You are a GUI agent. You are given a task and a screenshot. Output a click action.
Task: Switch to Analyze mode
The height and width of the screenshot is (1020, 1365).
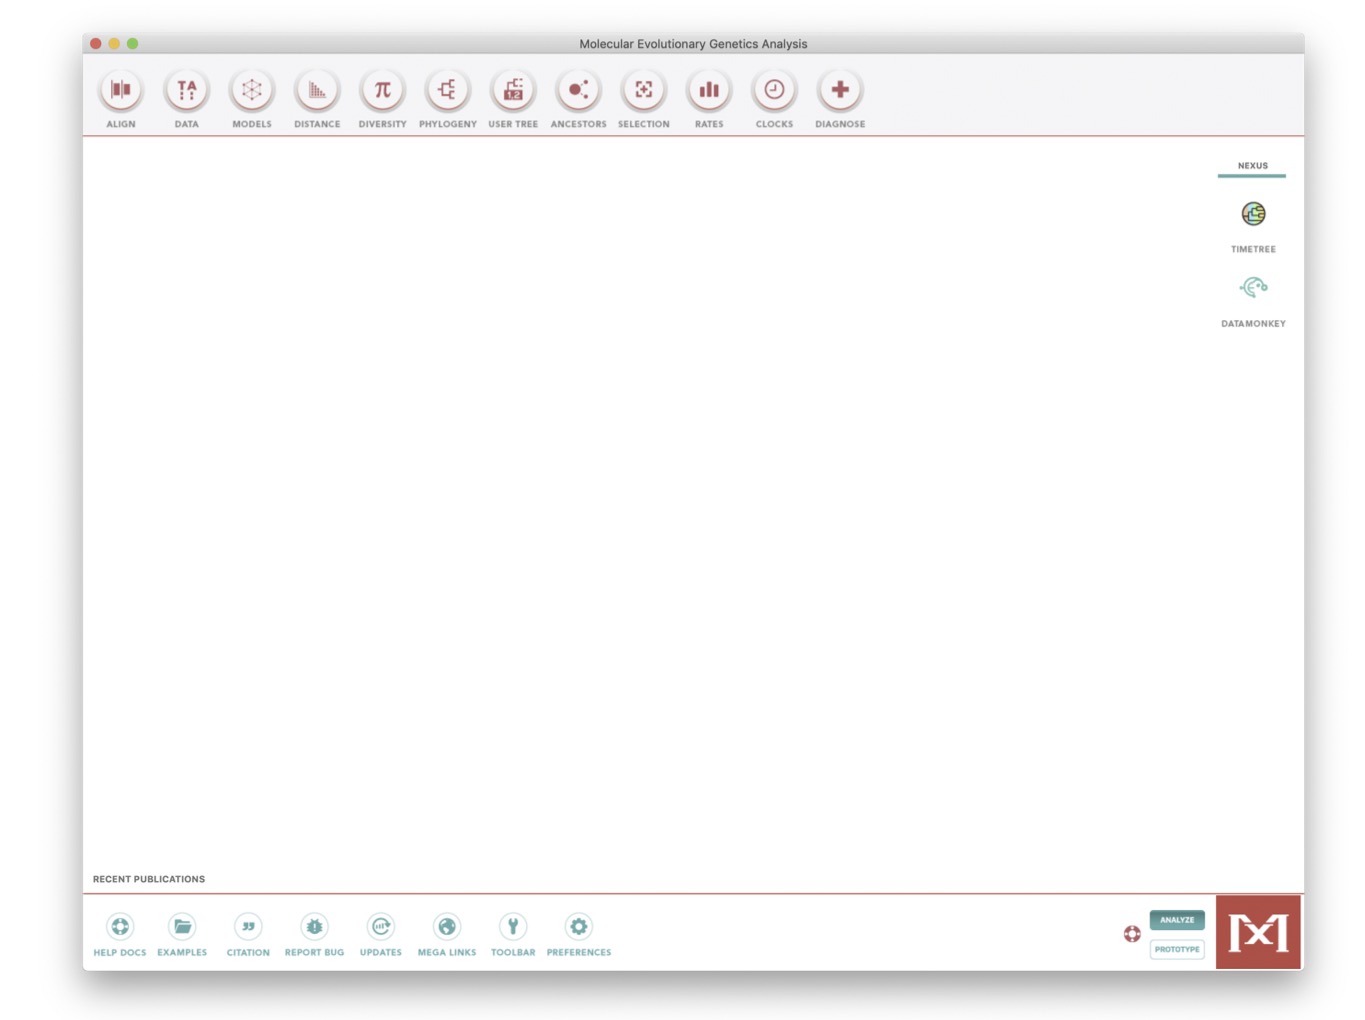point(1177,920)
